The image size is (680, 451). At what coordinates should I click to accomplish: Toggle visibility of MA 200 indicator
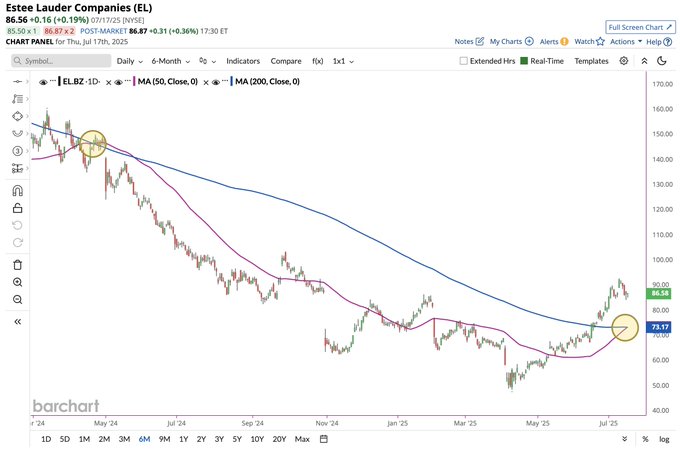point(216,82)
